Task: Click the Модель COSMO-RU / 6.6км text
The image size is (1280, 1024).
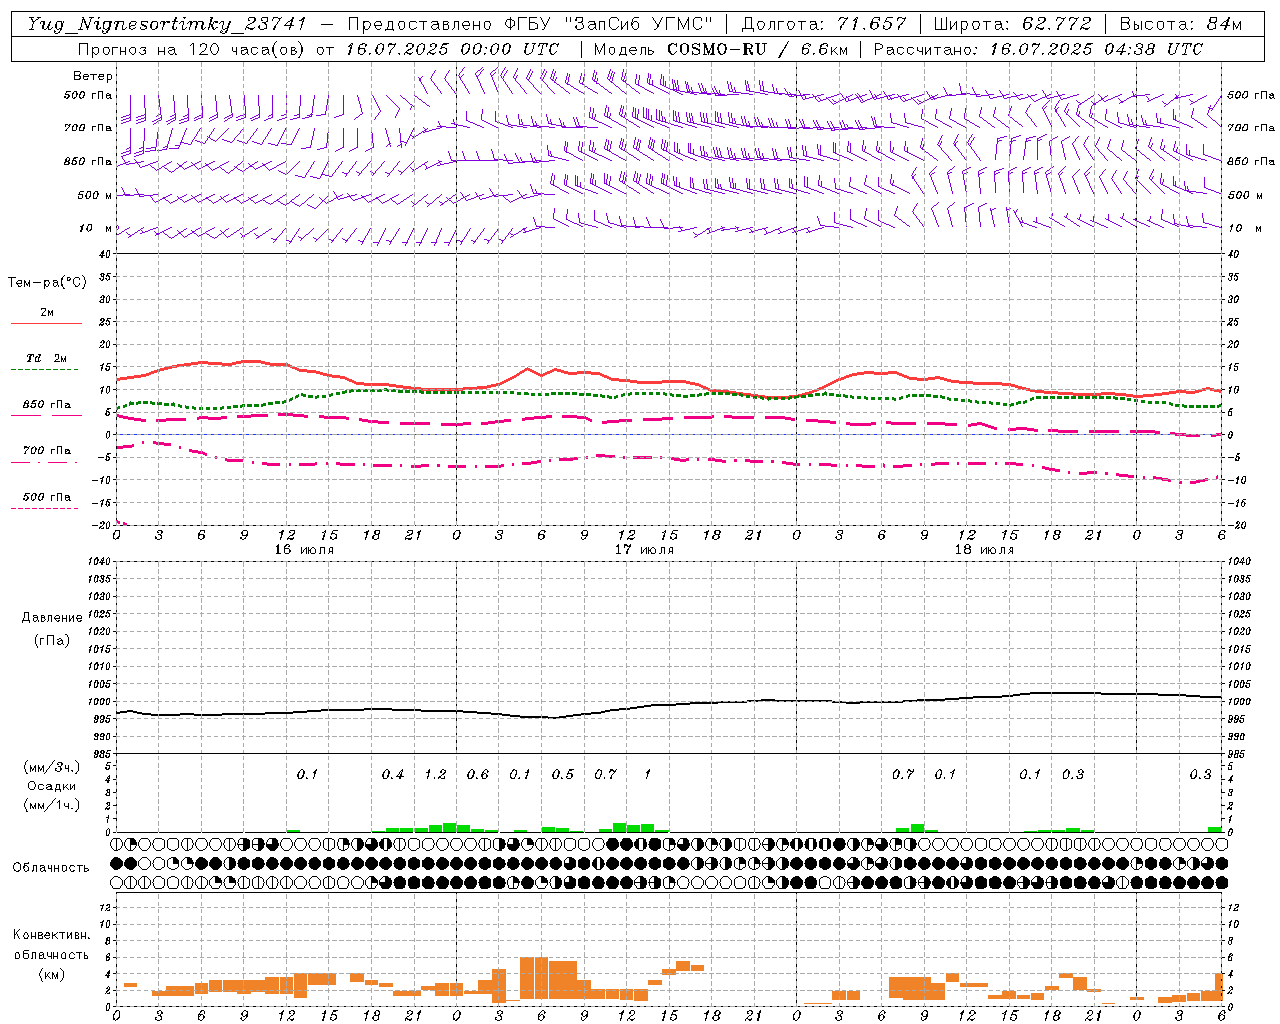Action: tap(720, 49)
